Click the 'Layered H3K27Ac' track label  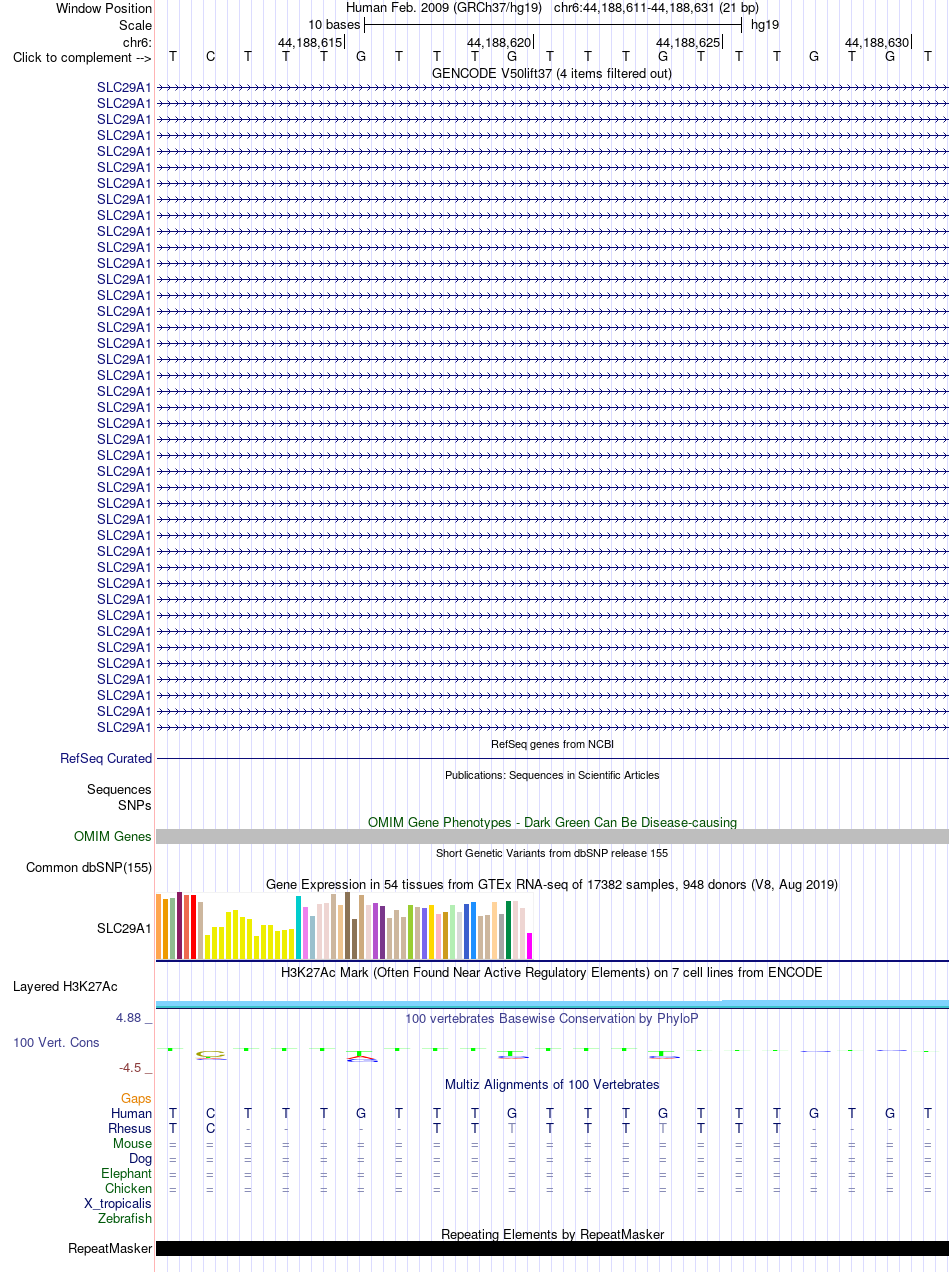pyautogui.click(x=65, y=987)
